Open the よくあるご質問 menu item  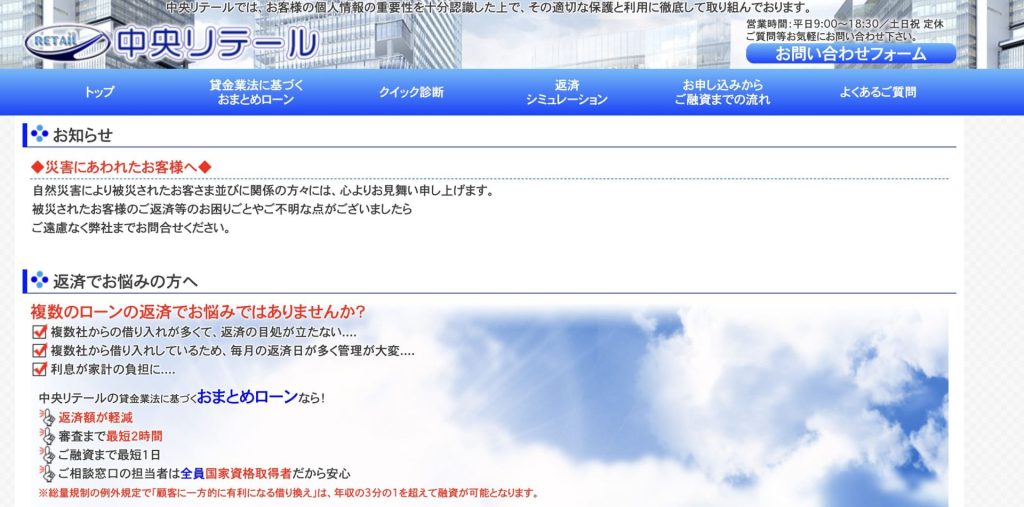pyautogui.click(x=878, y=92)
